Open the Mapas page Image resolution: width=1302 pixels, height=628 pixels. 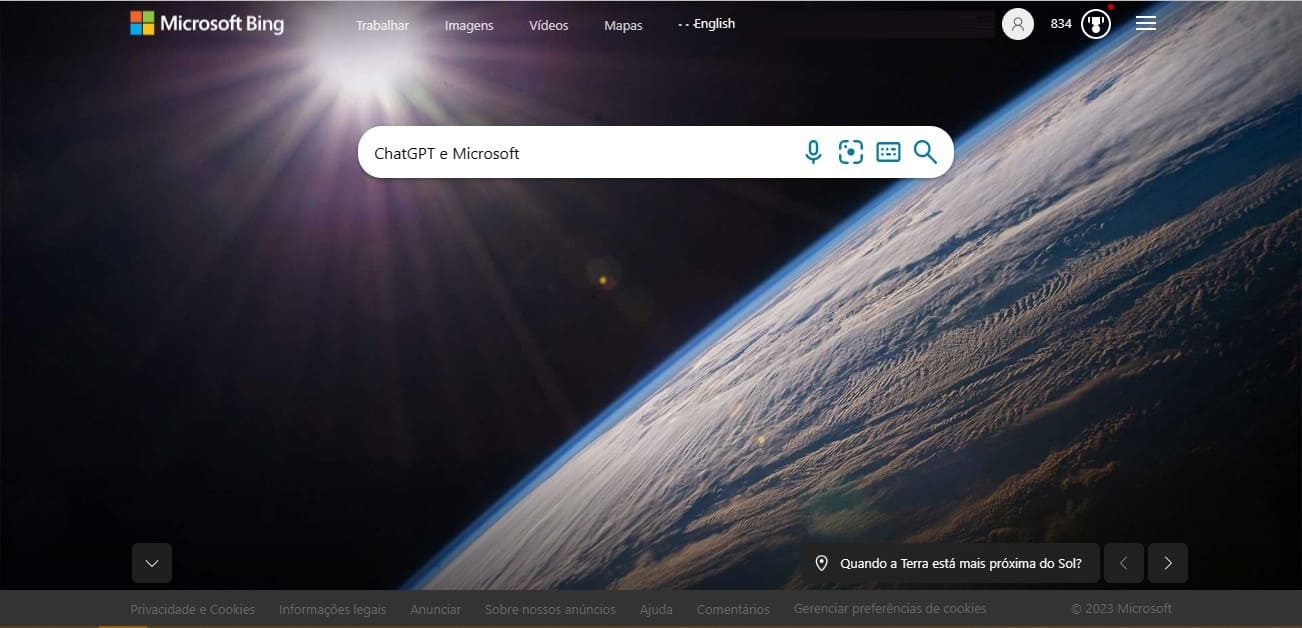623,26
